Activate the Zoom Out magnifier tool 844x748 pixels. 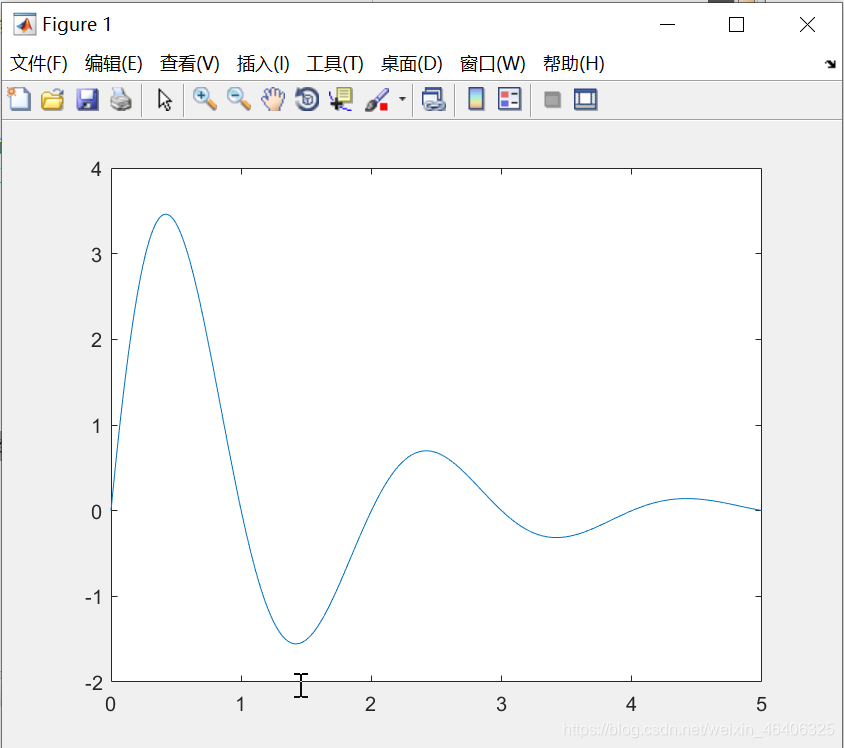(238, 100)
